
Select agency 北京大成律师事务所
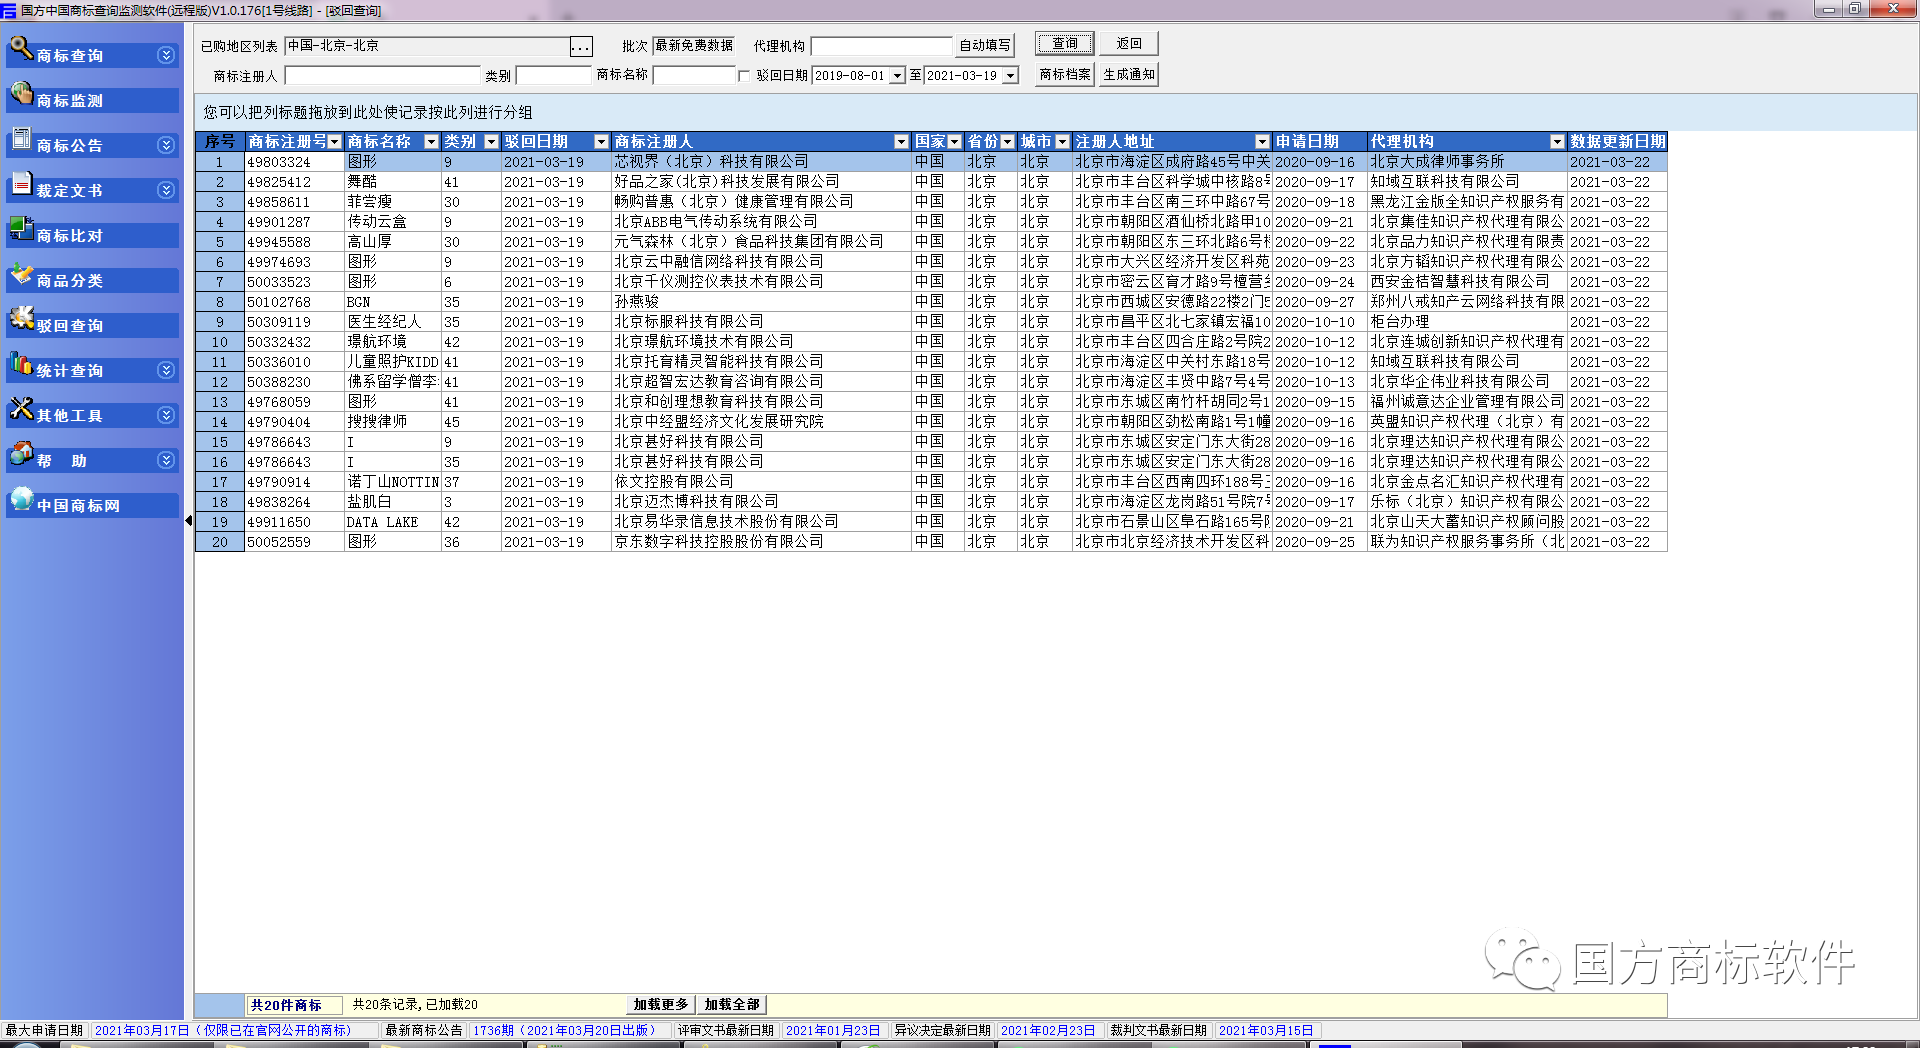pos(1466,162)
